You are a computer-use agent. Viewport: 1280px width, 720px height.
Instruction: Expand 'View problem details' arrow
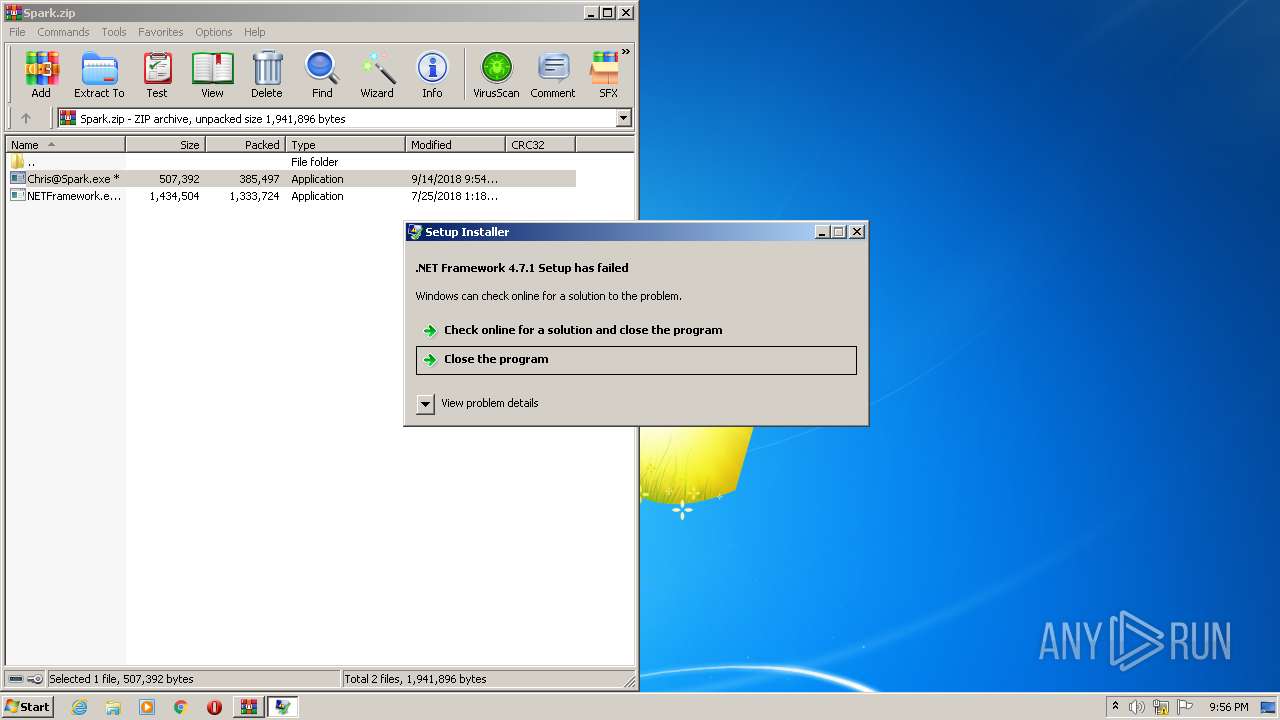(426, 403)
